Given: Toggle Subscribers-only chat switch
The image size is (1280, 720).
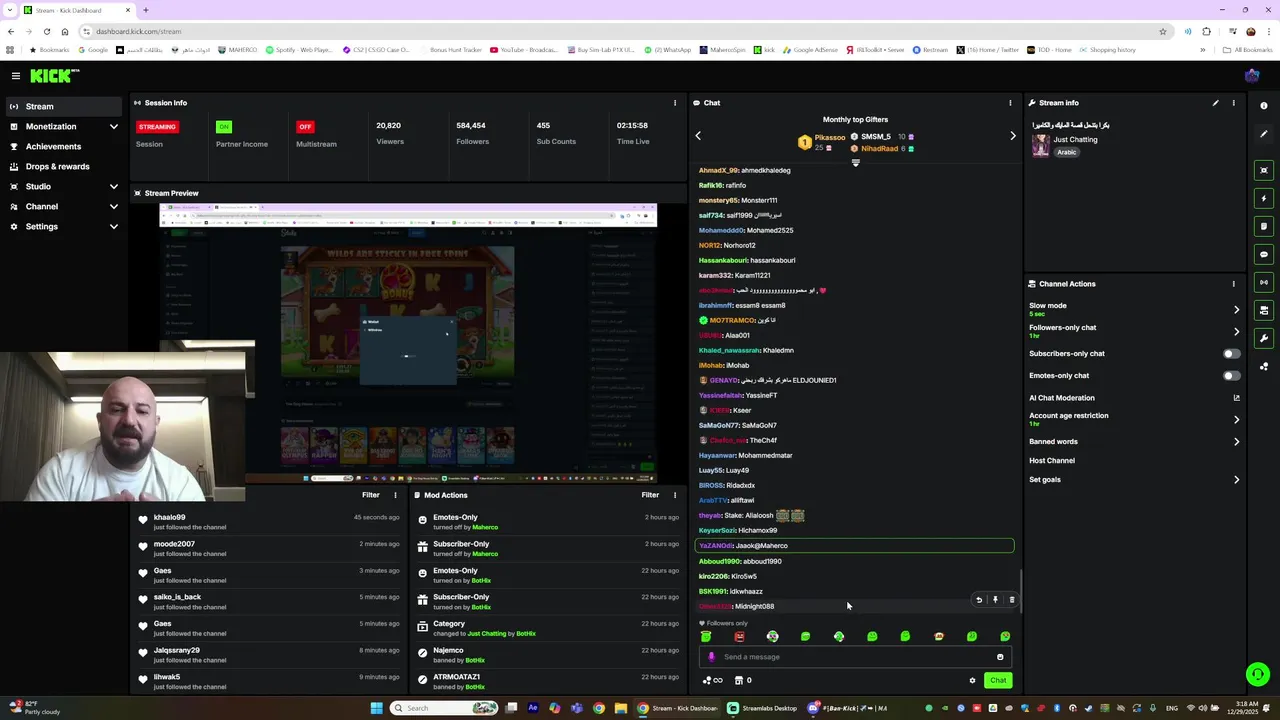Looking at the screenshot, I should [x=1232, y=354].
